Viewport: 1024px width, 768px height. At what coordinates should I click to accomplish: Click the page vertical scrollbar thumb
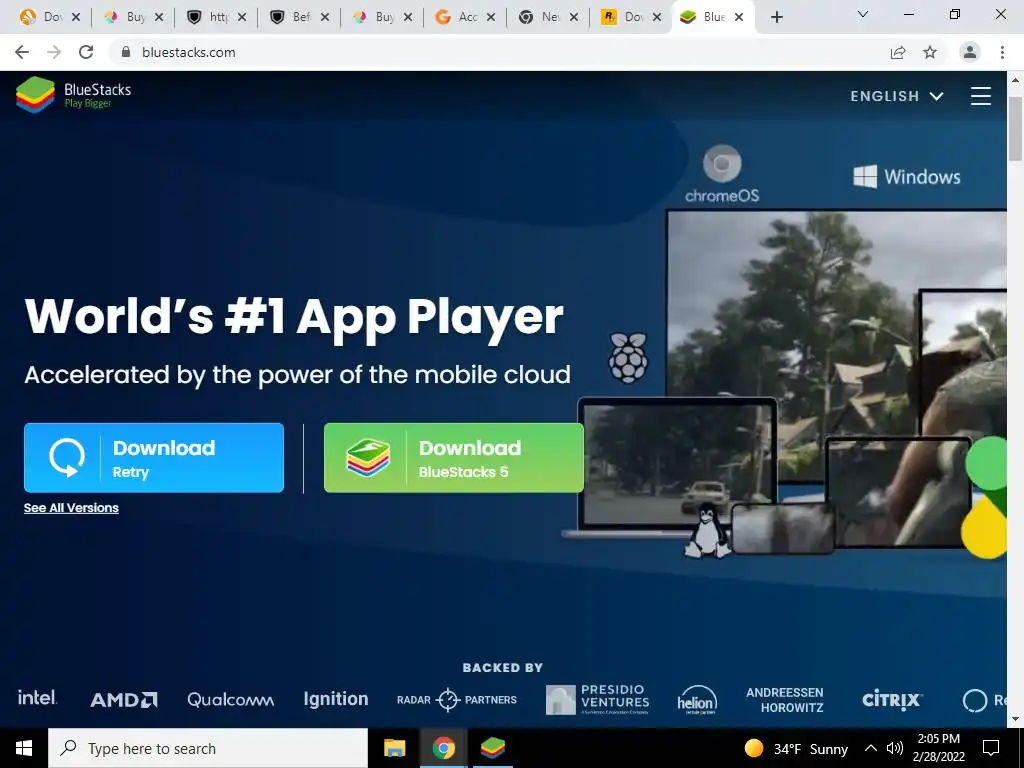(1015, 128)
